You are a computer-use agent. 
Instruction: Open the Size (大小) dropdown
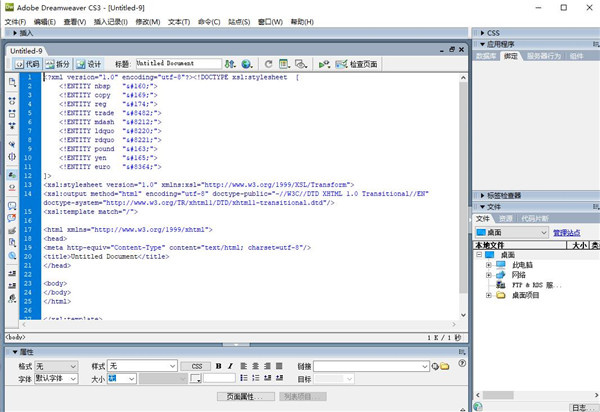122,379
